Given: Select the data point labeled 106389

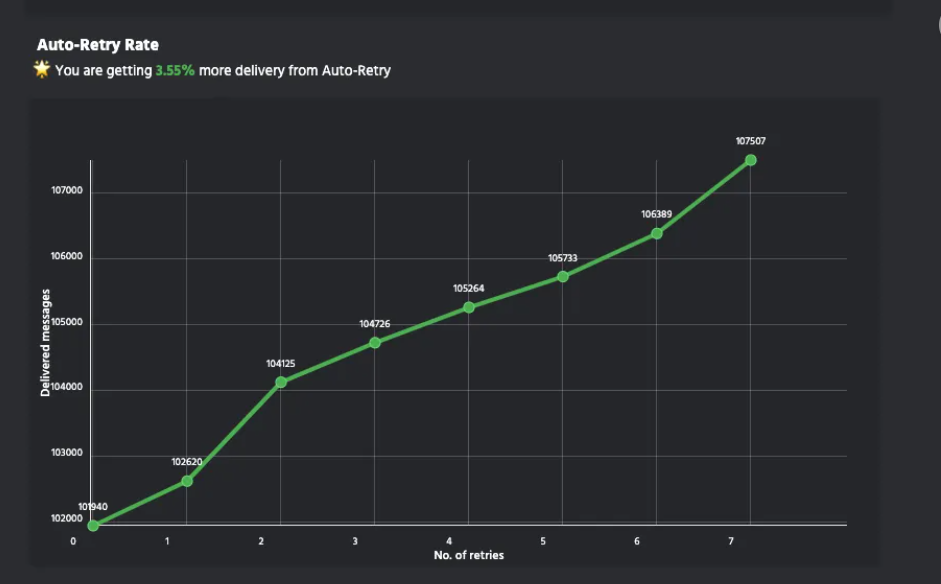Looking at the screenshot, I should coord(657,233).
